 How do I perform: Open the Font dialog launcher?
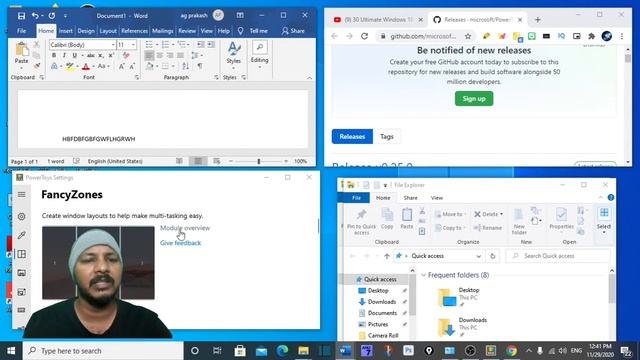(x=137, y=77)
